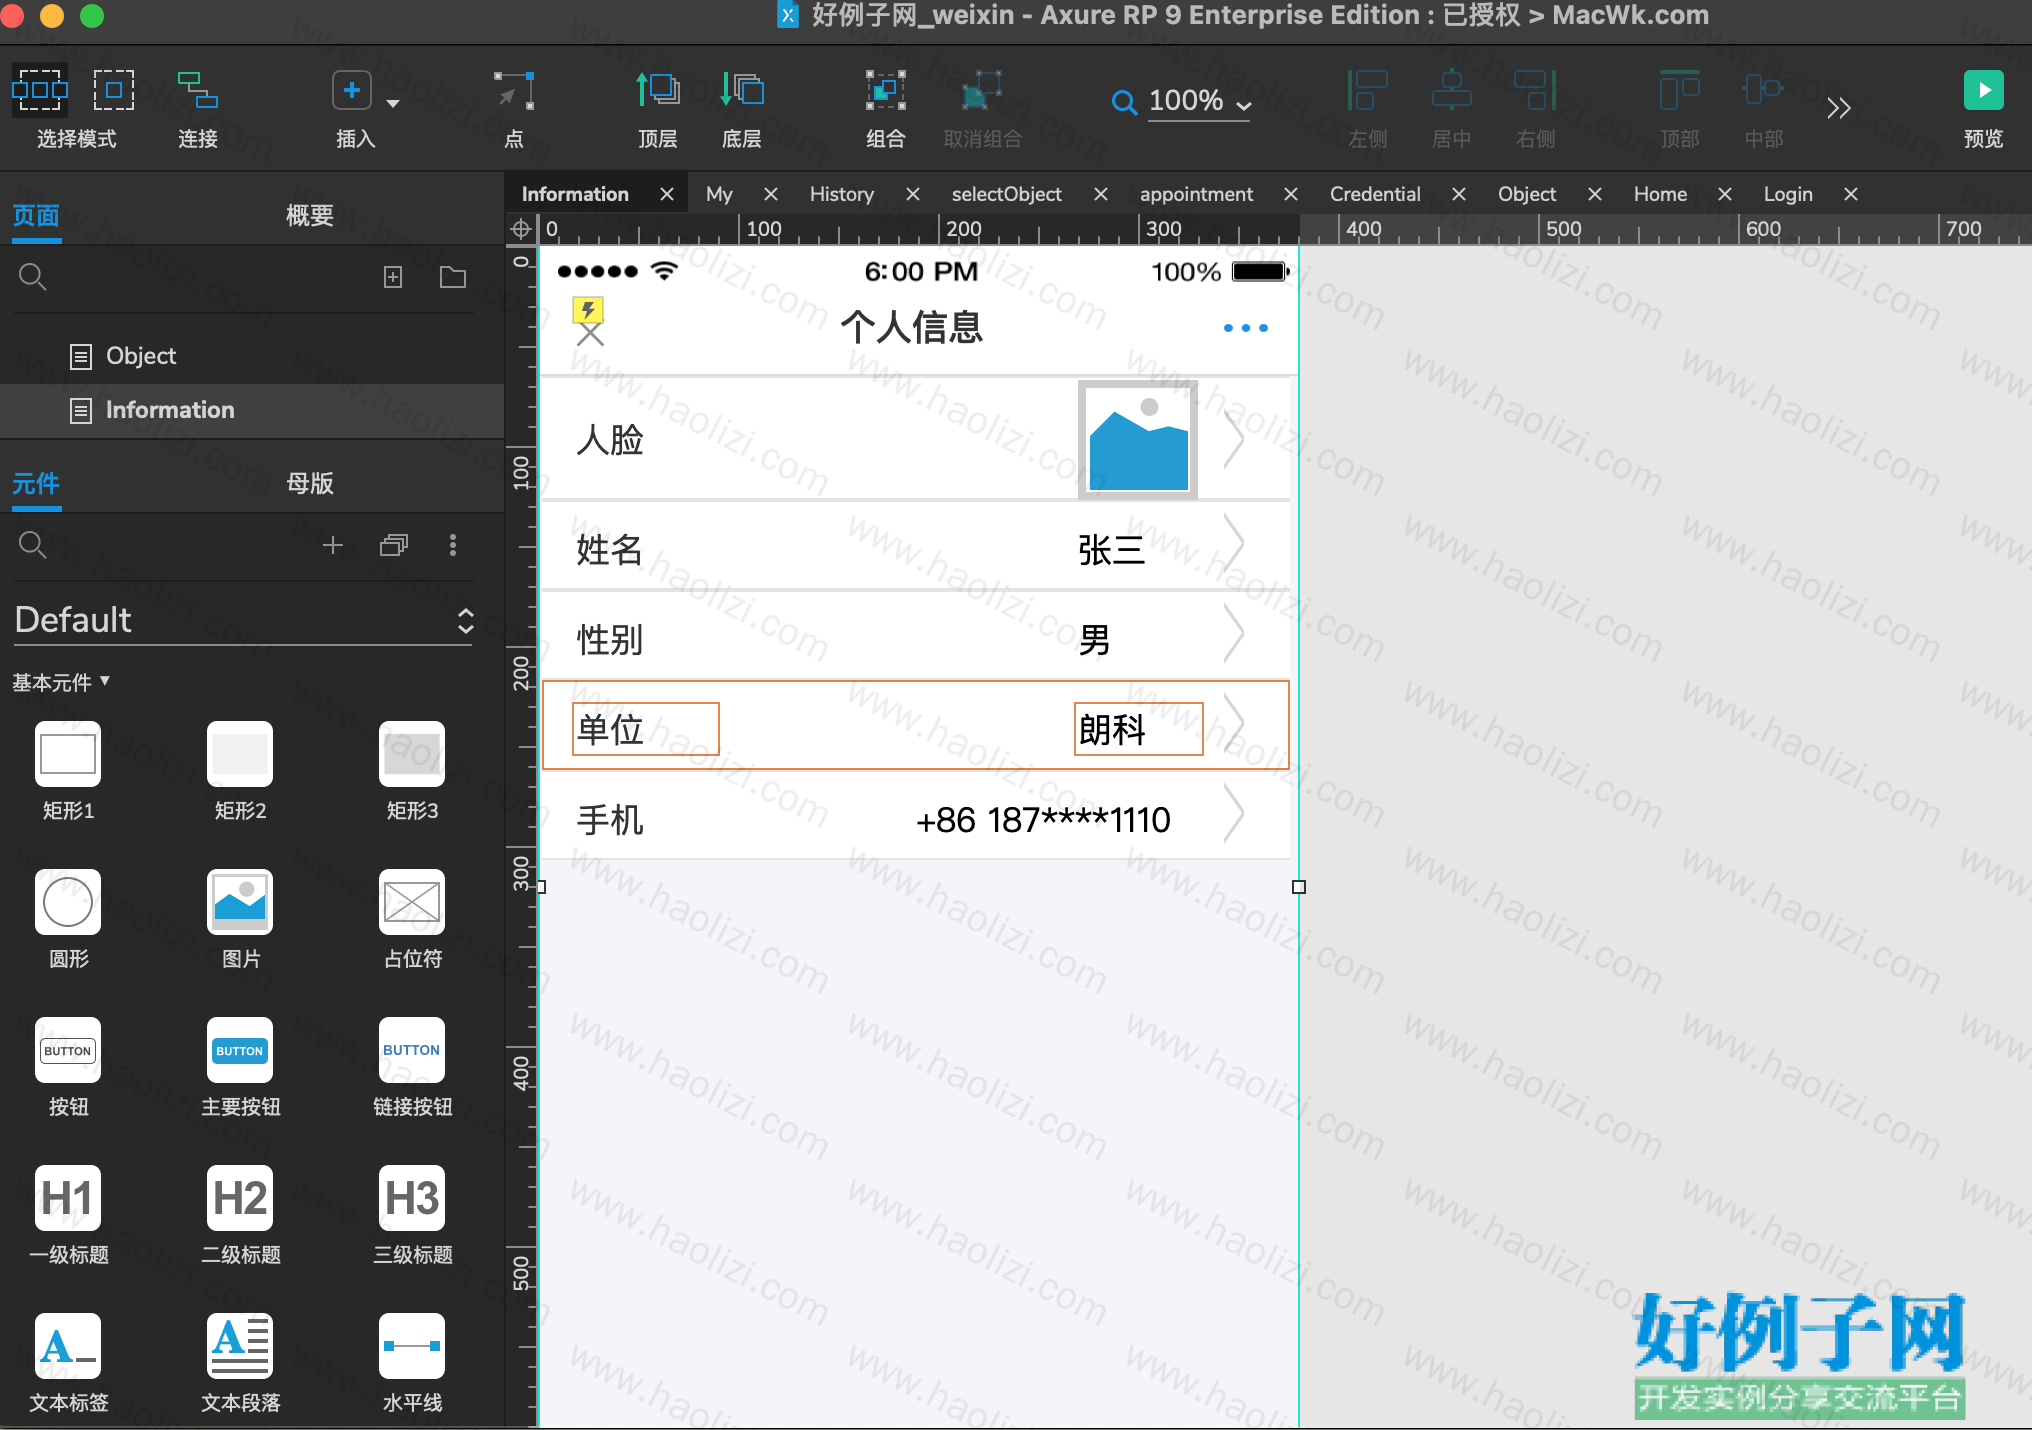Bring to front with 顶层 icon

pyautogui.click(x=658, y=90)
